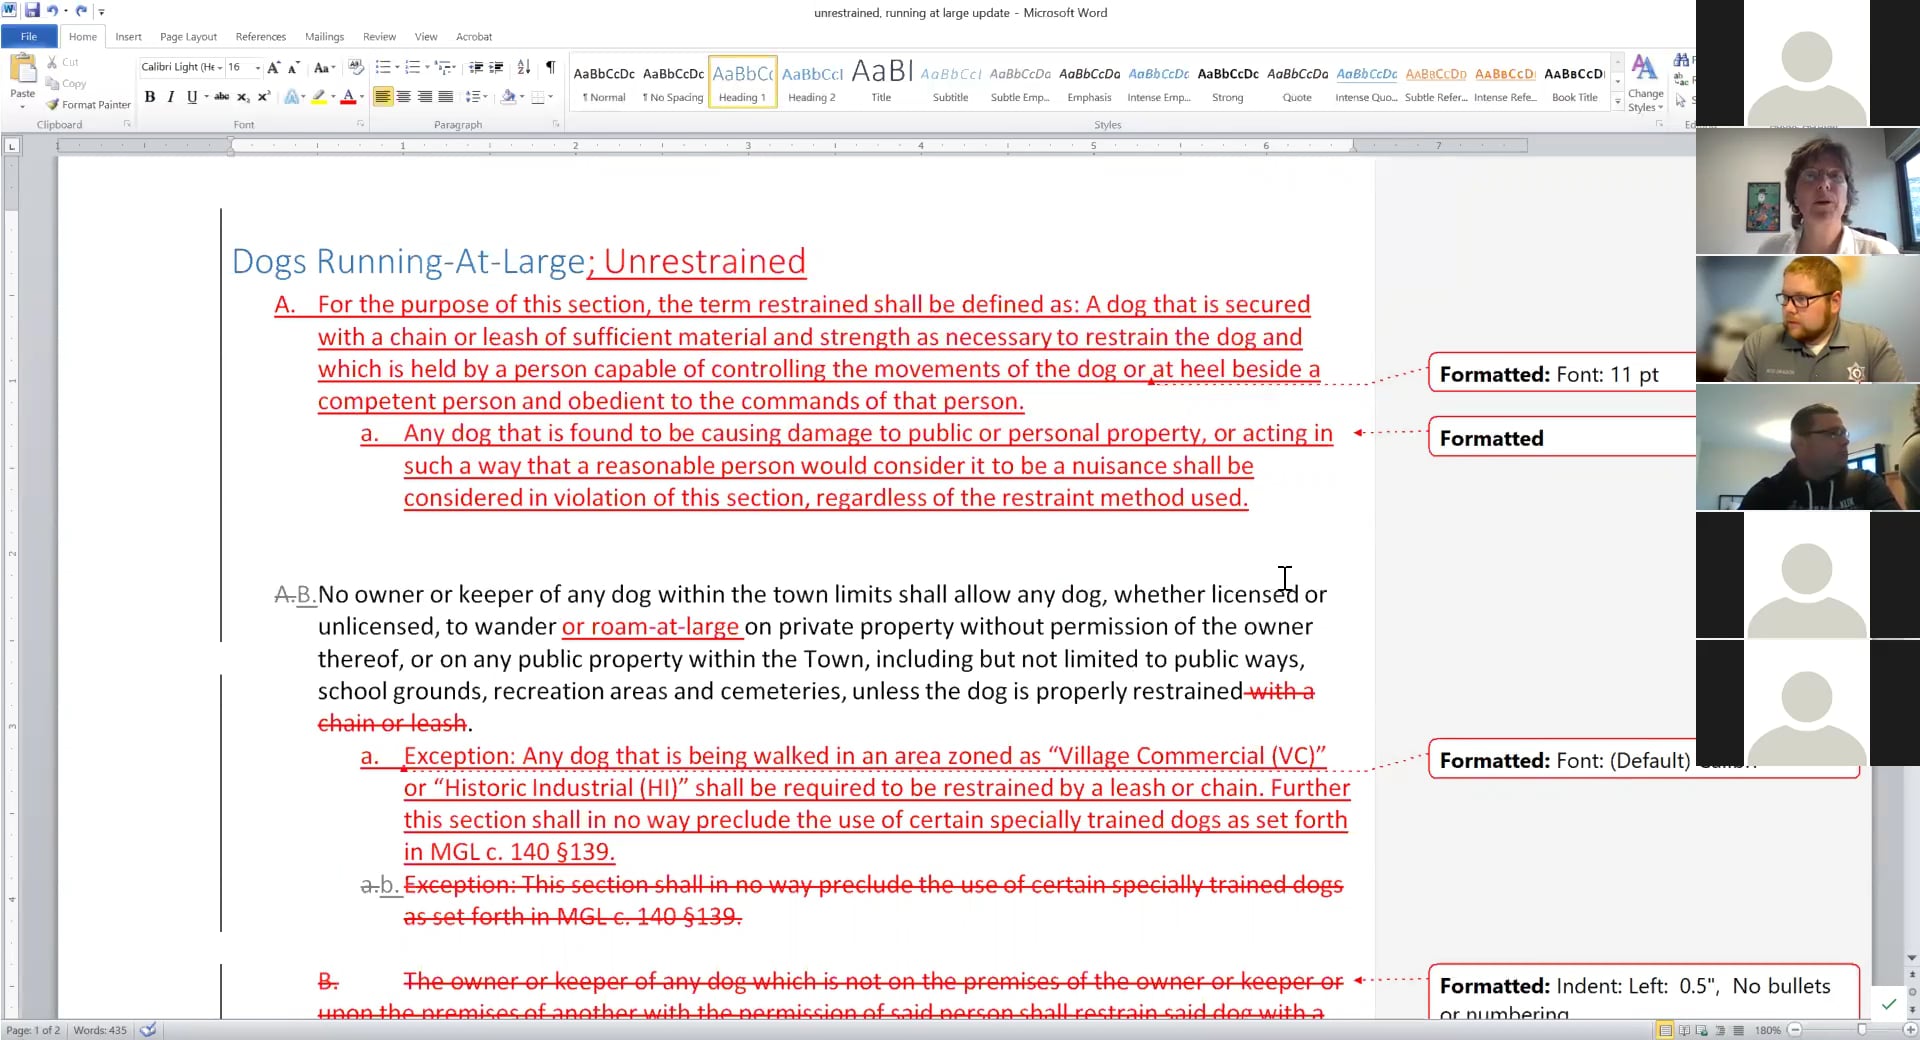The height and width of the screenshot is (1040, 1920).
Task: Expand the bullets list dropdown
Action: 397,68
